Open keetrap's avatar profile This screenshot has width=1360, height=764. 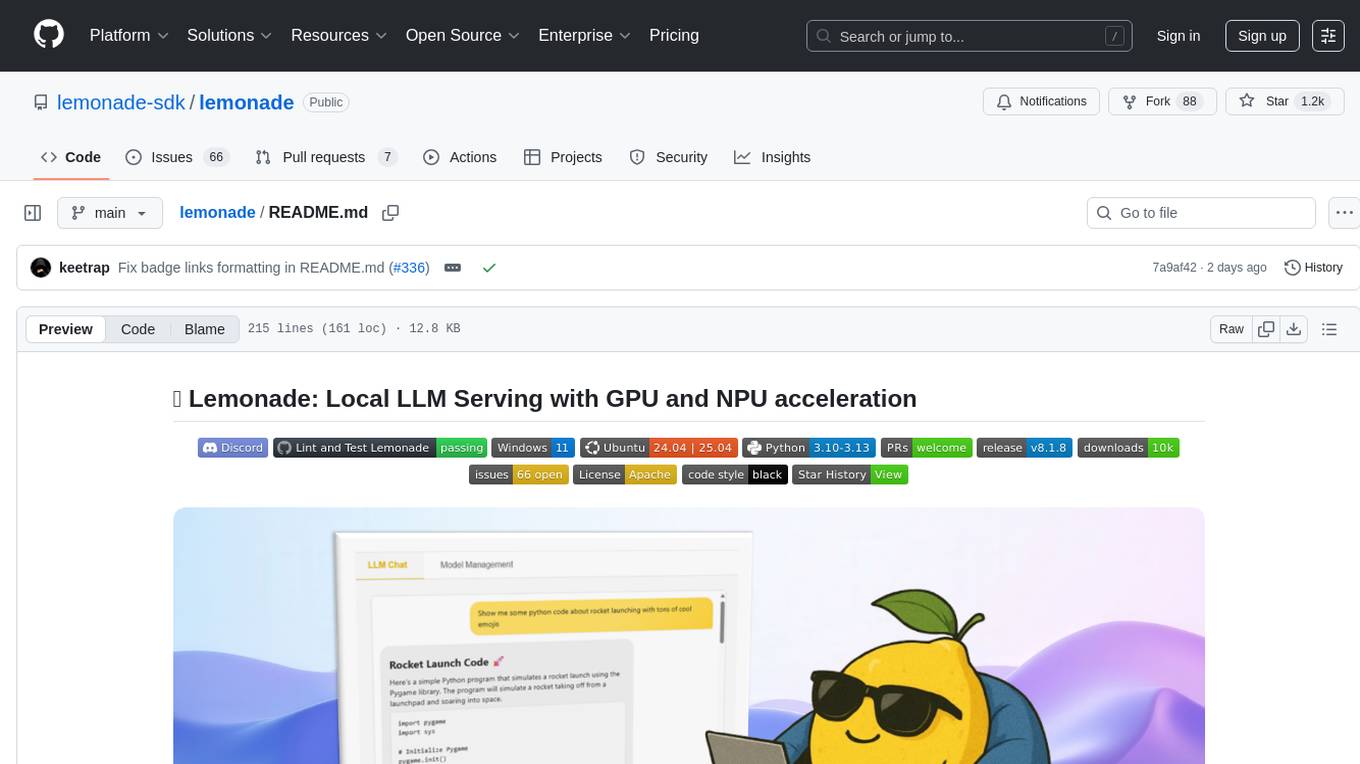pos(41,268)
